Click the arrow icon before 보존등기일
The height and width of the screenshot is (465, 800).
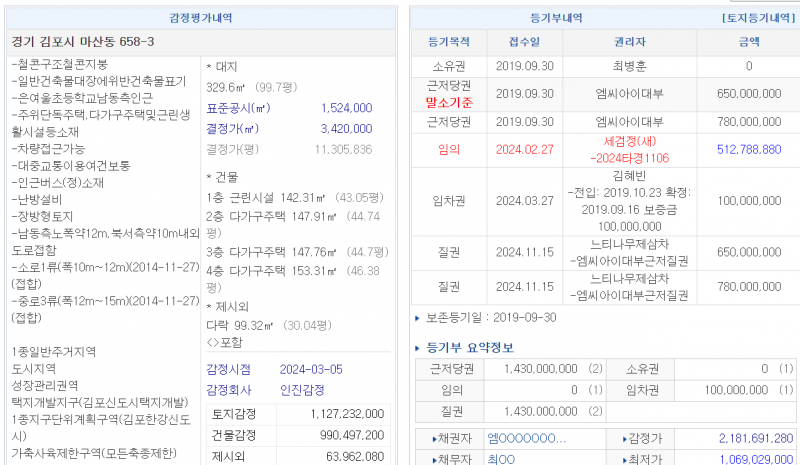click(x=418, y=318)
